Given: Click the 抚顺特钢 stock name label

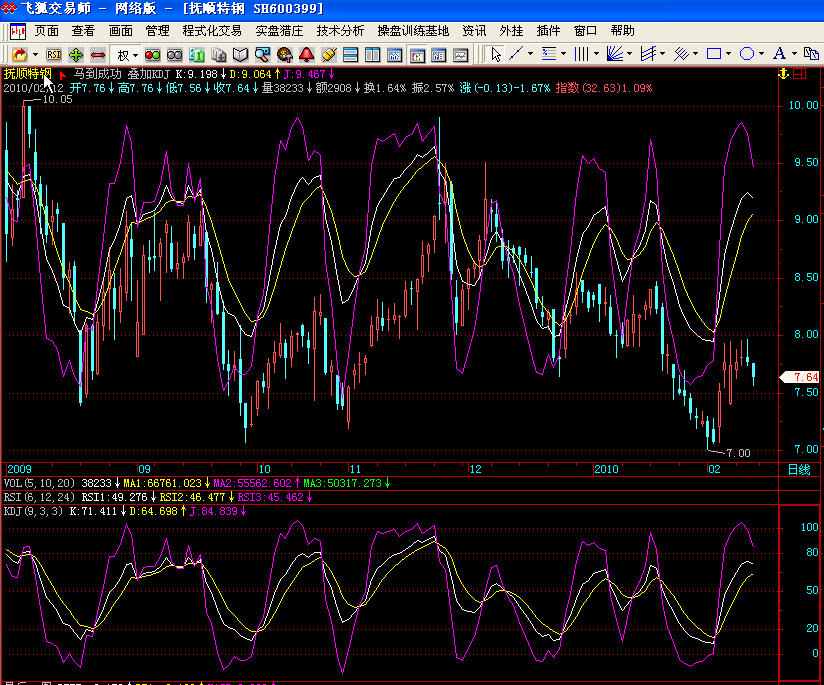Looking at the screenshot, I should (26, 74).
